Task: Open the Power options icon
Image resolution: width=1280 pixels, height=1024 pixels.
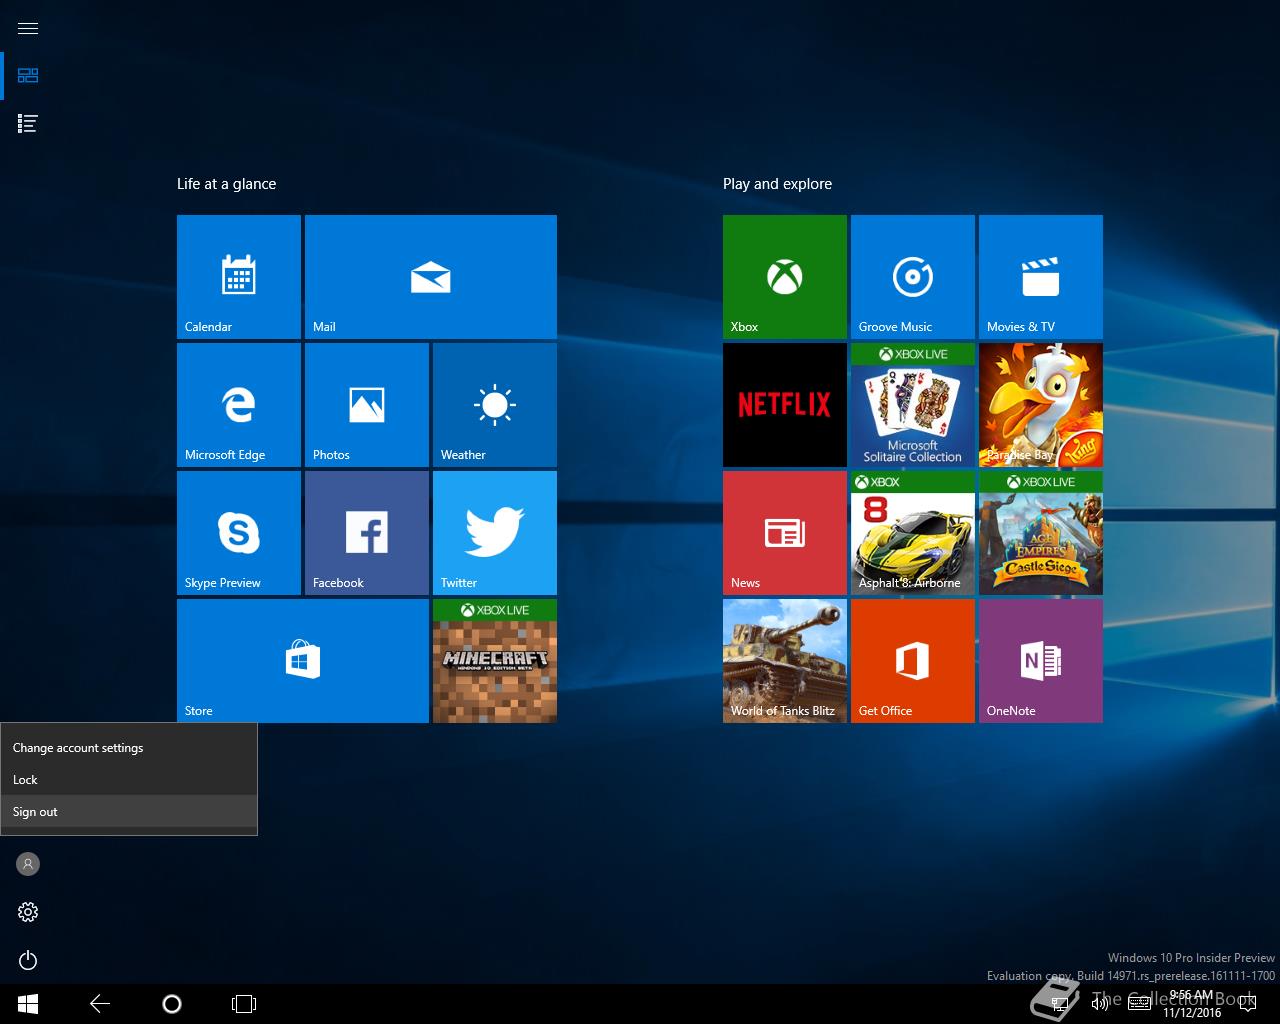Action: [x=28, y=960]
